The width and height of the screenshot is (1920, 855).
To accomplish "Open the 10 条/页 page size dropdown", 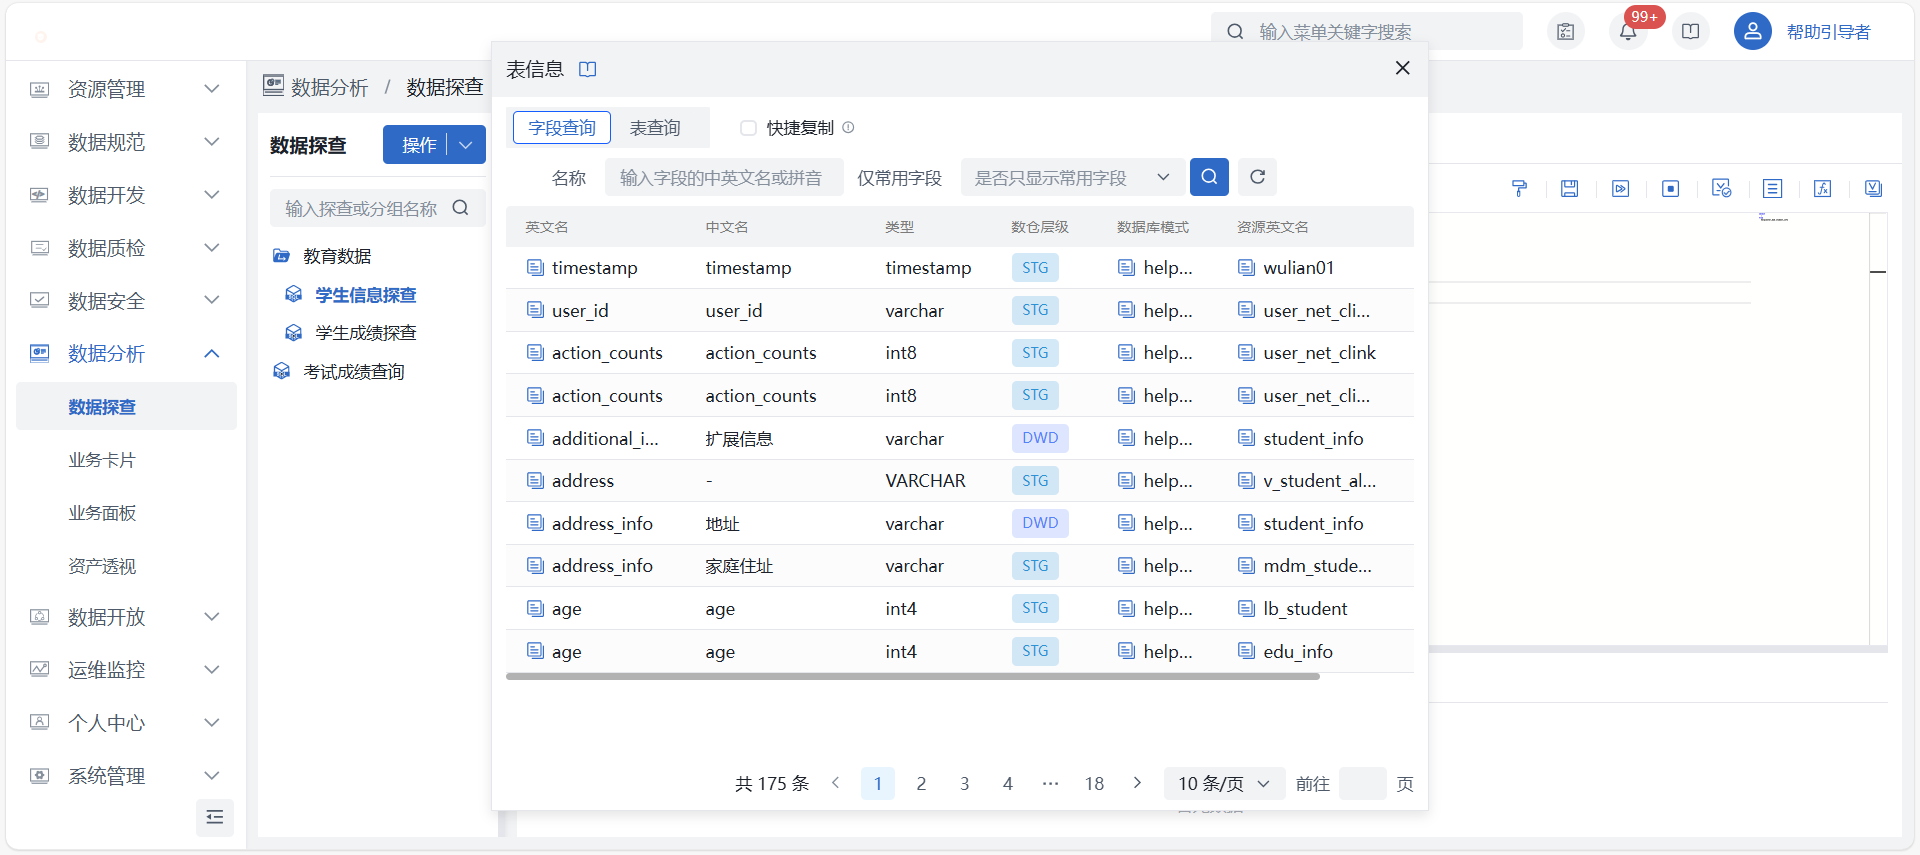I will [x=1223, y=783].
